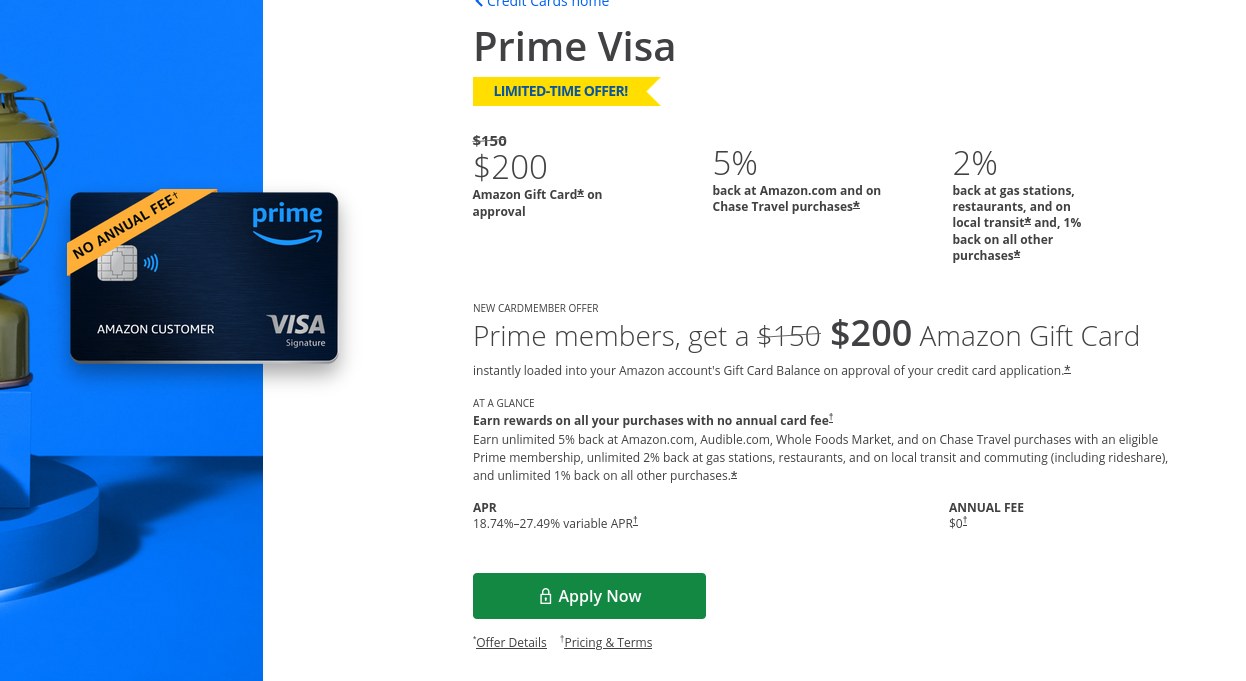Click the contactless payment icon on the card
This screenshot has height=681, width=1246.
pos(151,264)
